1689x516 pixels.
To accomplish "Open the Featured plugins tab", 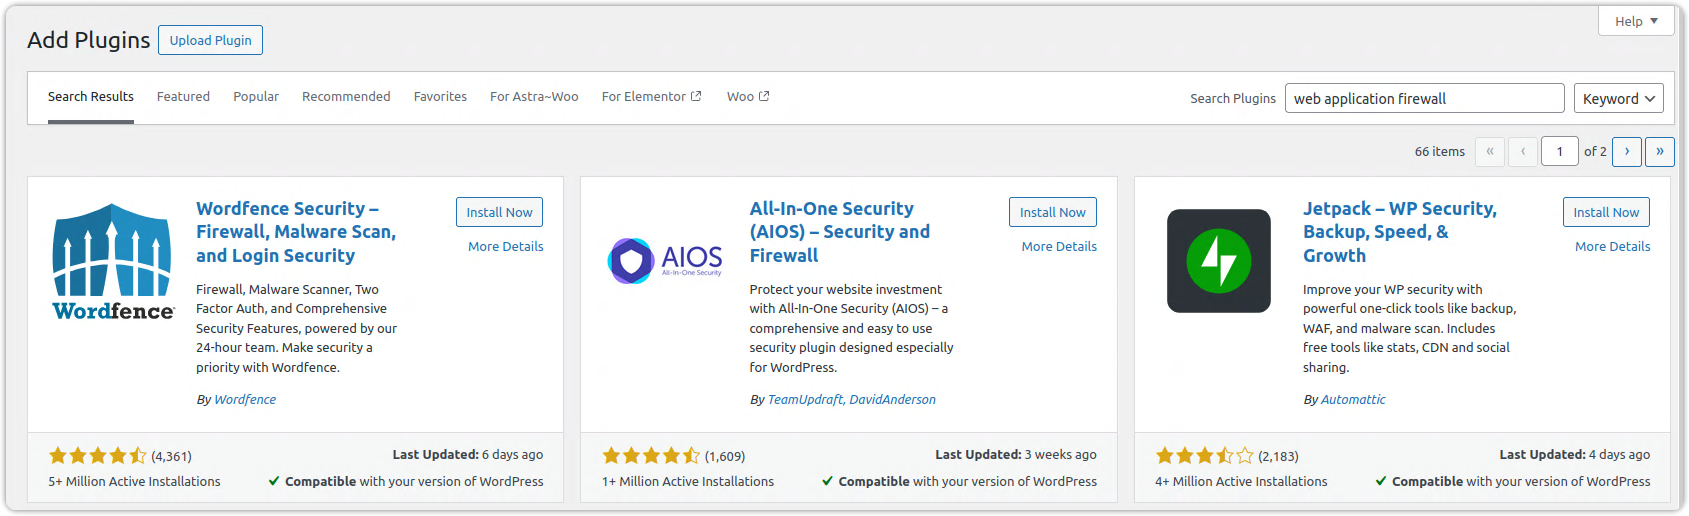I will [184, 97].
